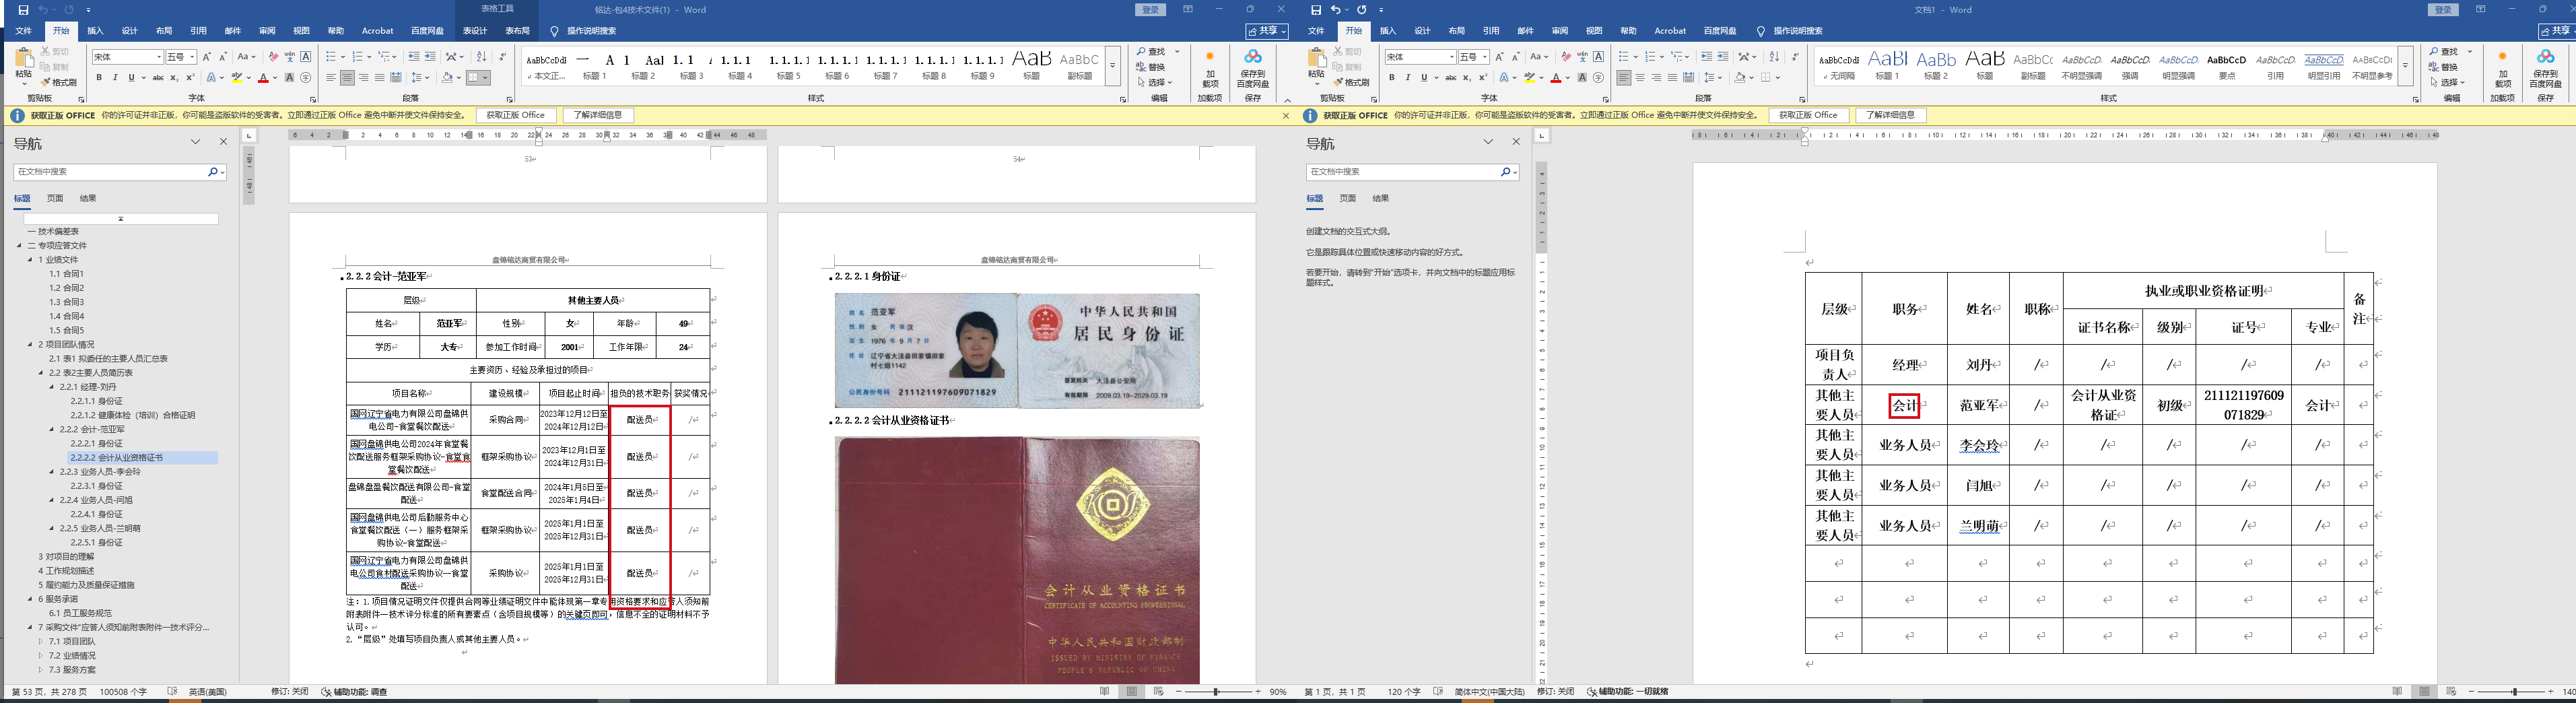Collapse the 2.2.1 经理-刘丹 heading in navigation
The image size is (2576, 703).
point(52,387)
